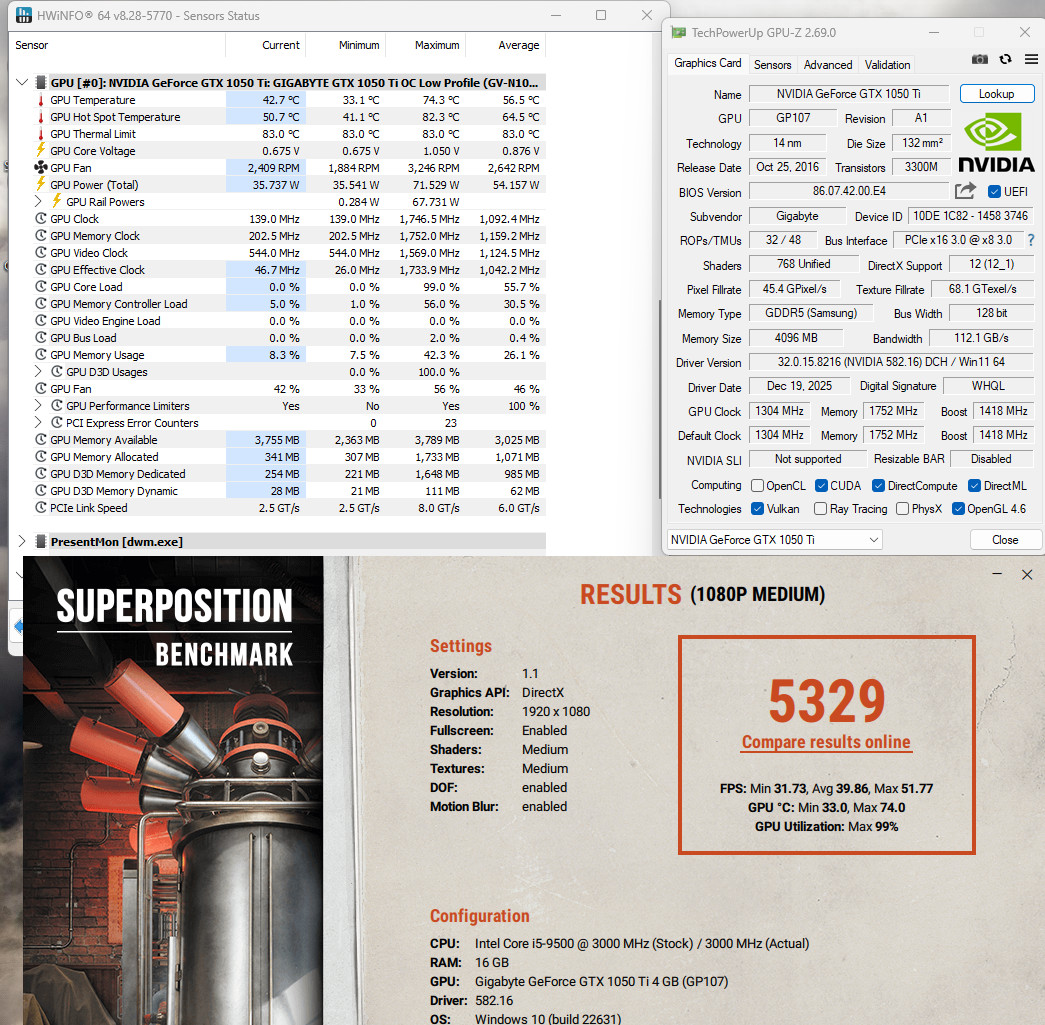Expand the GPU Performance Limiters row
The image size is (1045, 1025).
click(38, 405)
